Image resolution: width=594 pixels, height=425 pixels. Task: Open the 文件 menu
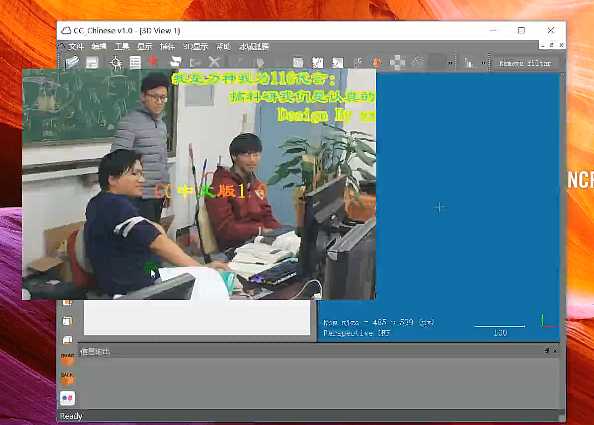76,47
